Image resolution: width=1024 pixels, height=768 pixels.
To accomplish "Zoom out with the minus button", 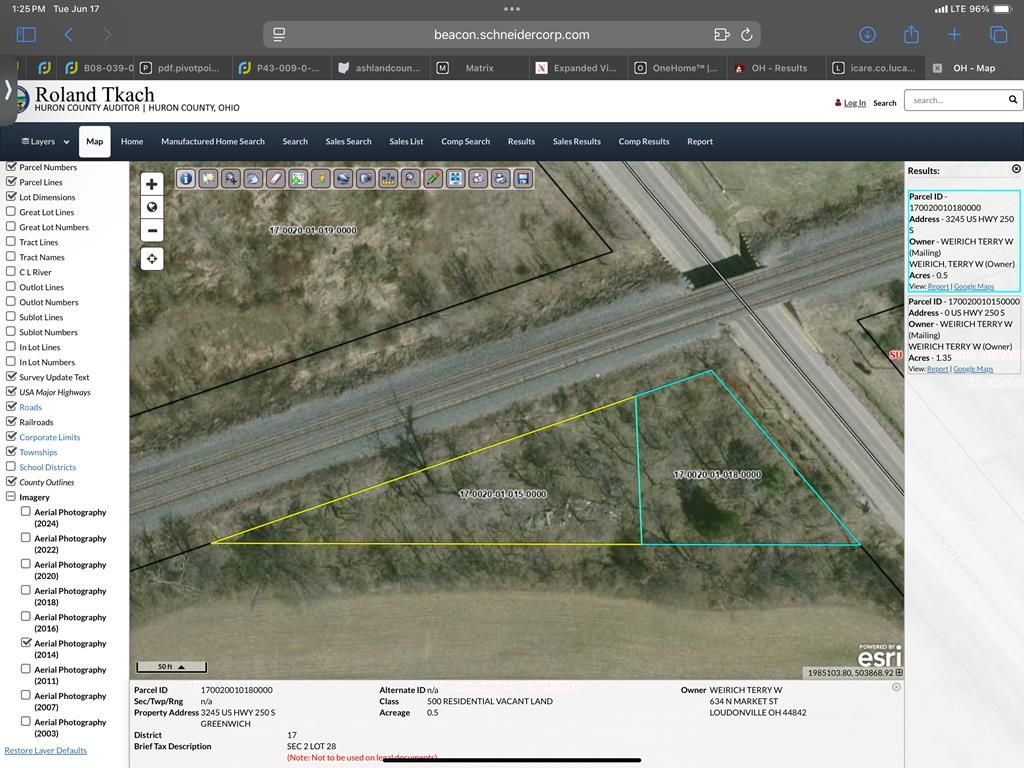I will click(152, 230).
